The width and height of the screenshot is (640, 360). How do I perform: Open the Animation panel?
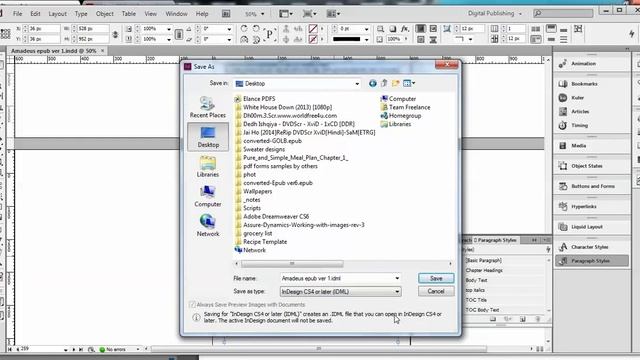tap(591, 64)
